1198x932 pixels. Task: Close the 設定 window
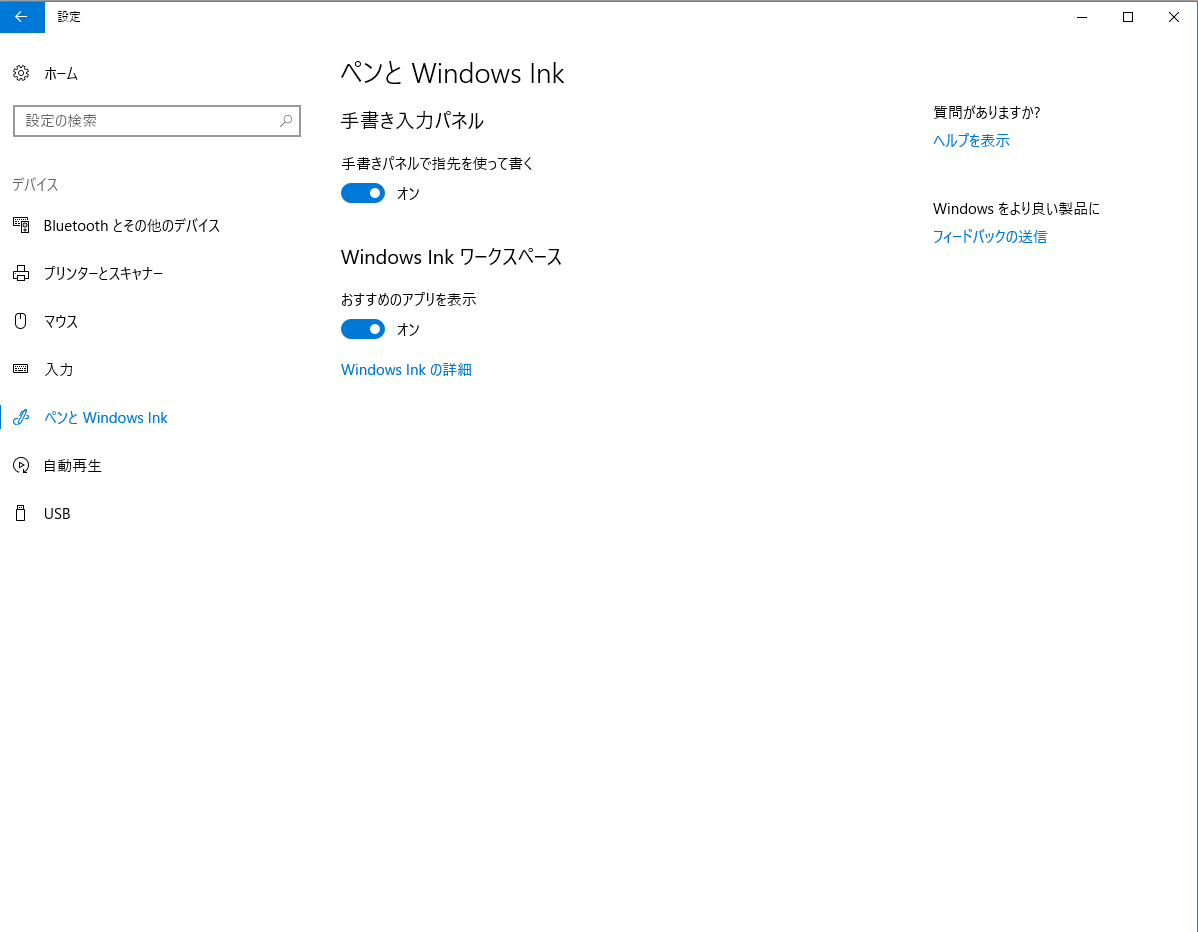pos(1174,17)
